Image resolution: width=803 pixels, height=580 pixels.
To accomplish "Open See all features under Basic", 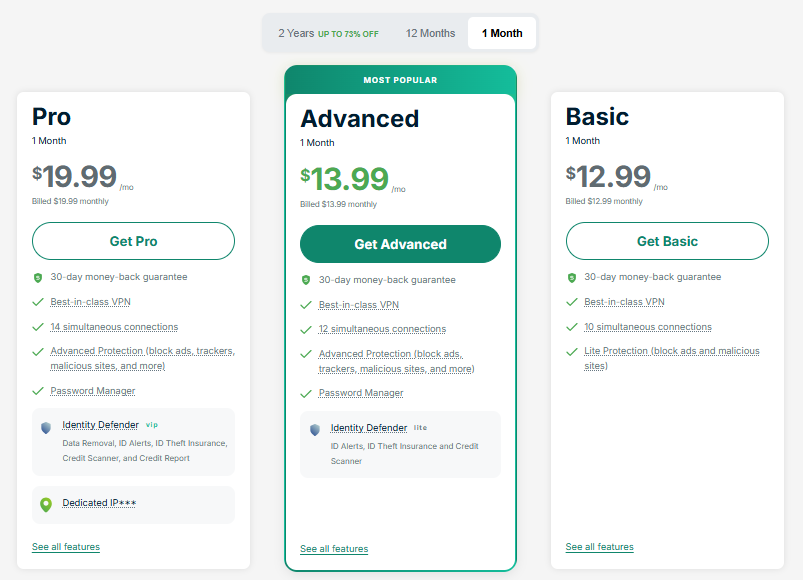I will (599, 547).
